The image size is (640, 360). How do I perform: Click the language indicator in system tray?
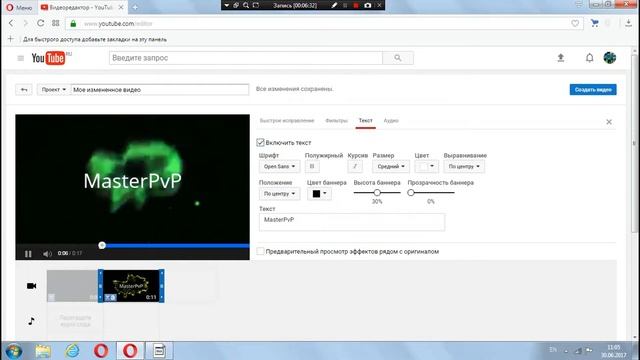[553, 350]
